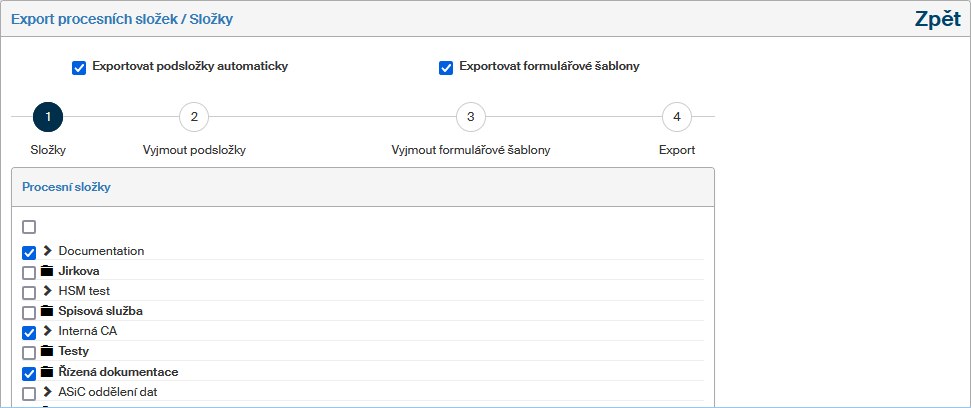This screenshot has width=971, height=408.
Task: Open the Vyjmout formulářové šablony step label
Action: click(471, 150)
